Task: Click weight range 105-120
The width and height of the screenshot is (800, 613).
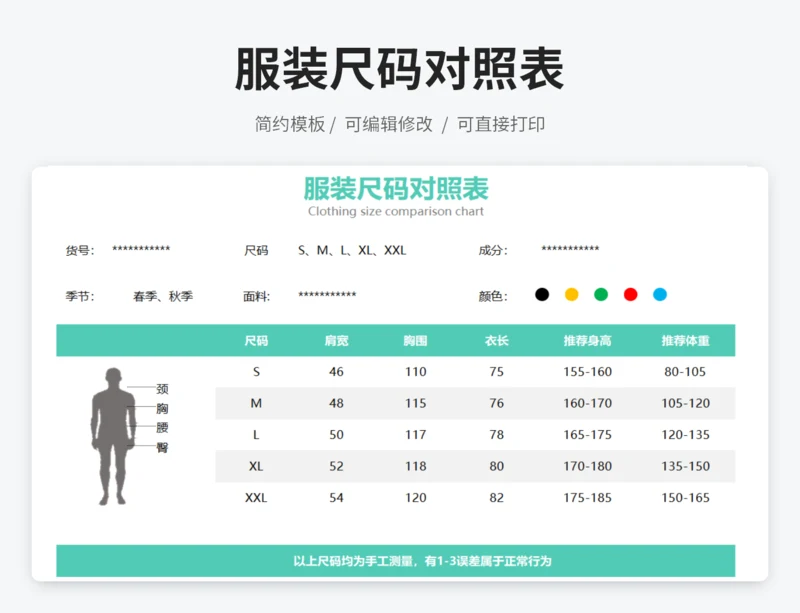Action: click(x=686, y=403)
